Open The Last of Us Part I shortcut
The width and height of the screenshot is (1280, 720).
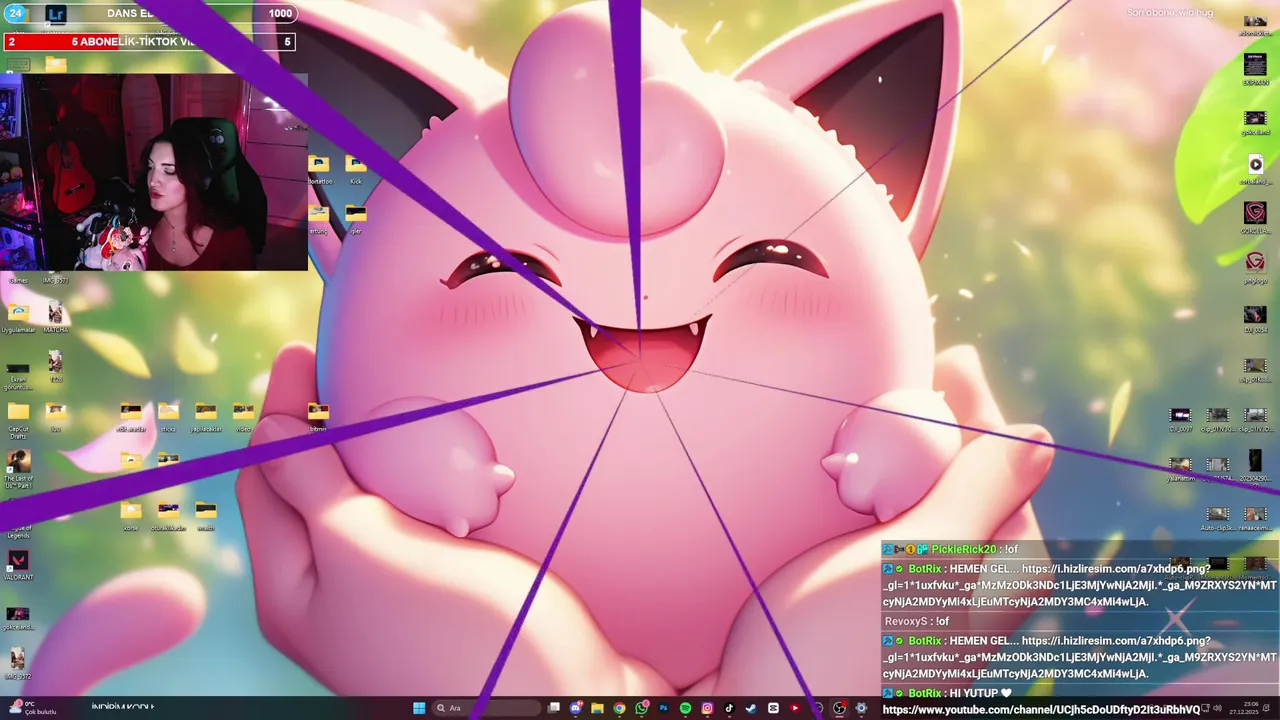pos(18,468)
